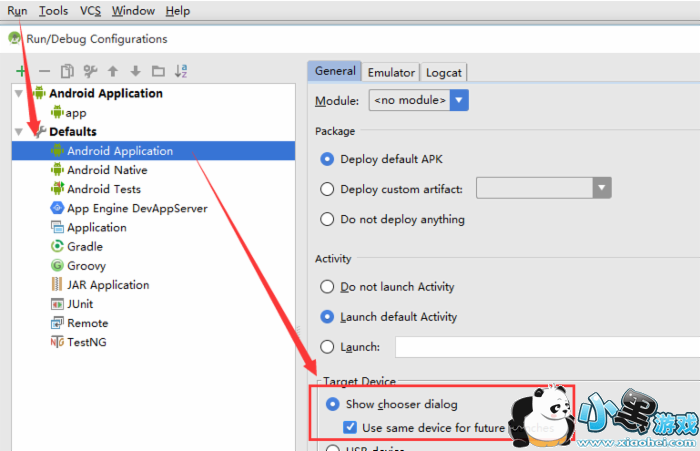Open the Help menu
The height and width of the screenshot is (451, 700).
click(x=178, y=11)
